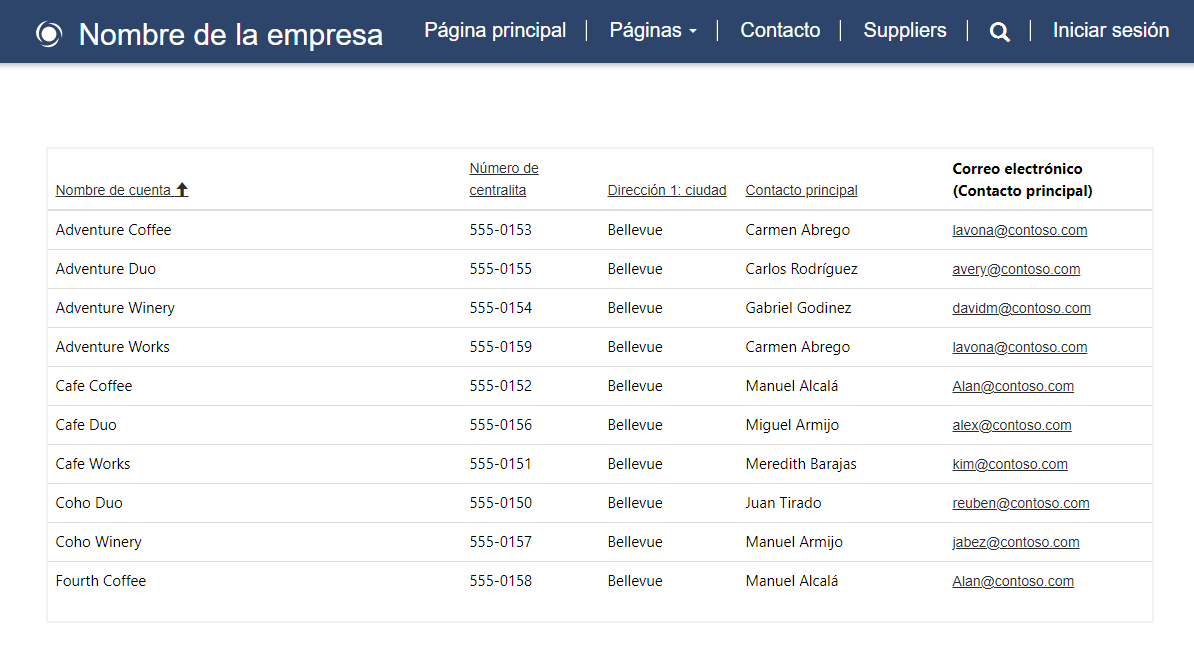Open Alan@contoso.com email in Cafe Coffee row
1194x668 pixels.
pos(1013,386)
